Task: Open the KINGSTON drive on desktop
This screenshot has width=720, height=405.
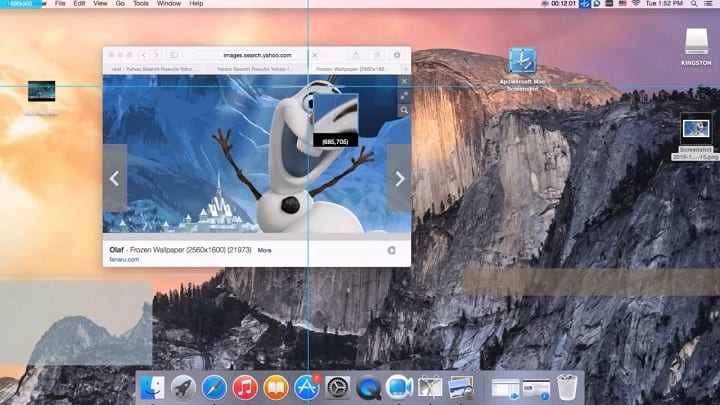Action: click(x=696, y=44)
